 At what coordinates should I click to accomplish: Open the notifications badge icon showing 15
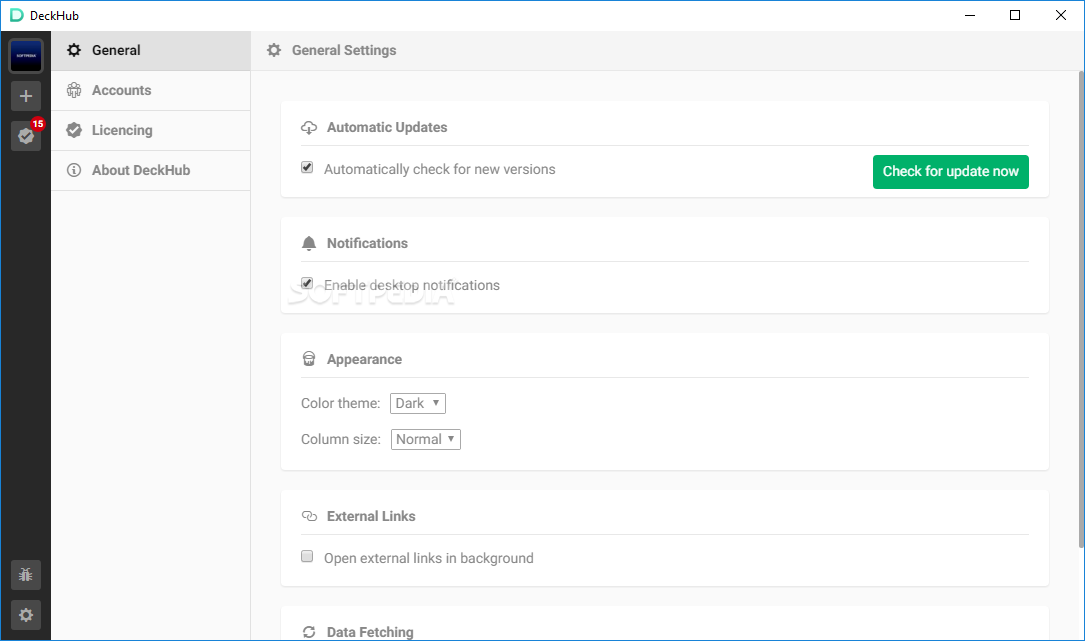[26, 136]
